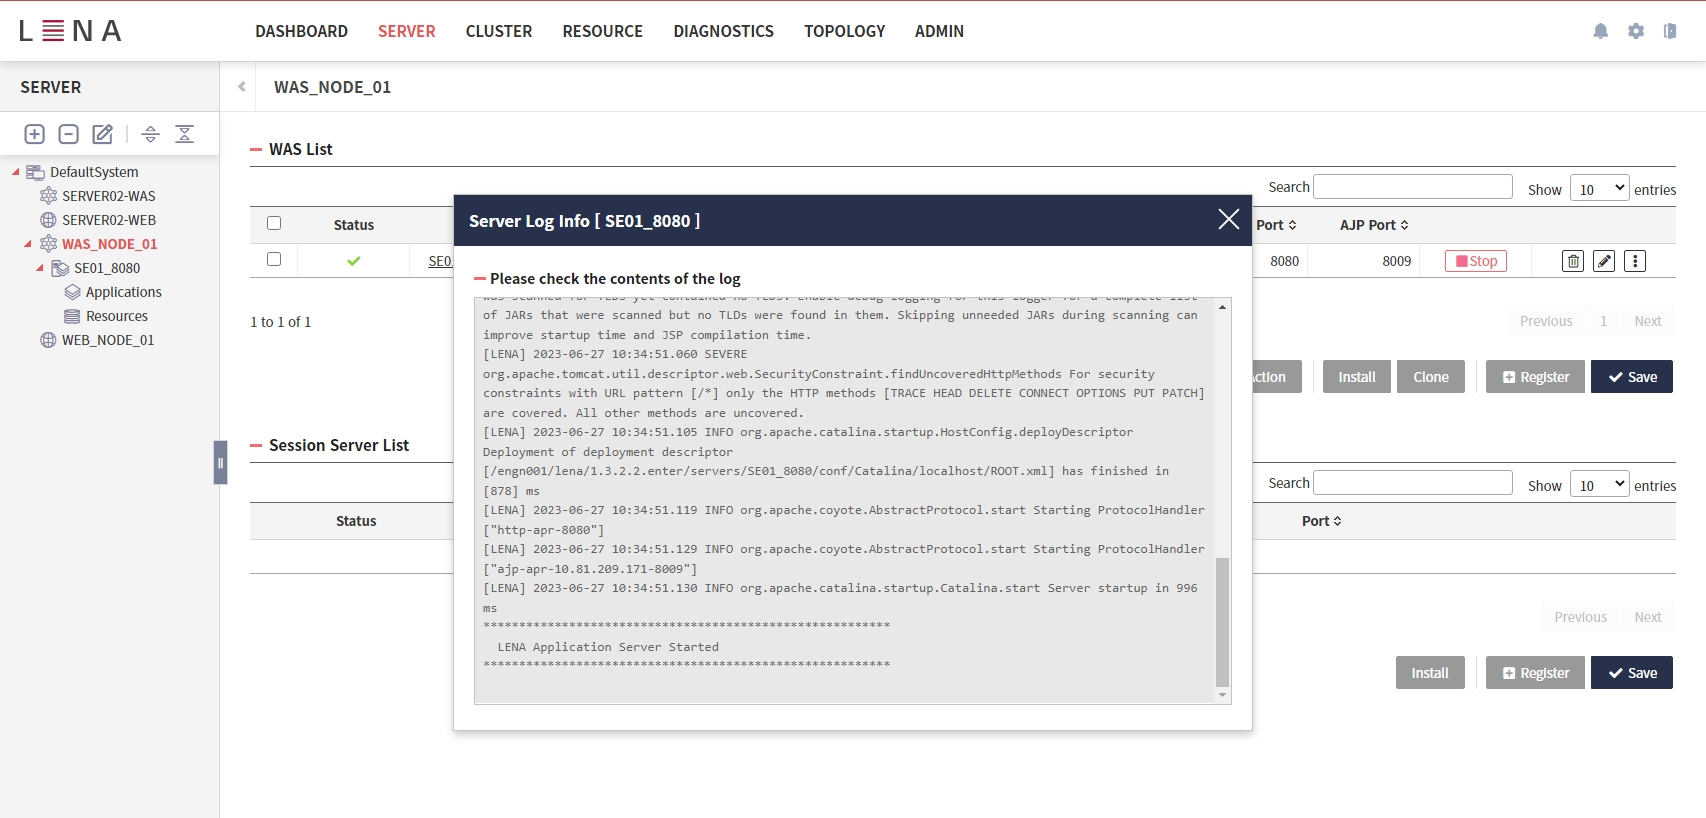The image size is (1706, 818).
Task: Check the SE01_8080 row checkbox
Action: coord(274,260)
